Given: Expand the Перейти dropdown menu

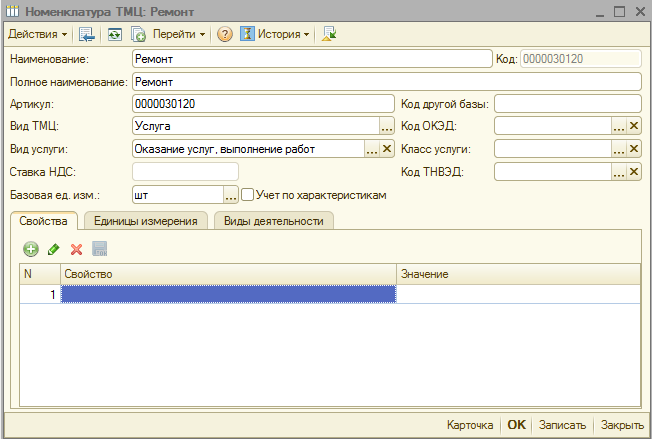Looking at the screenshot, I should pos(179,34).
